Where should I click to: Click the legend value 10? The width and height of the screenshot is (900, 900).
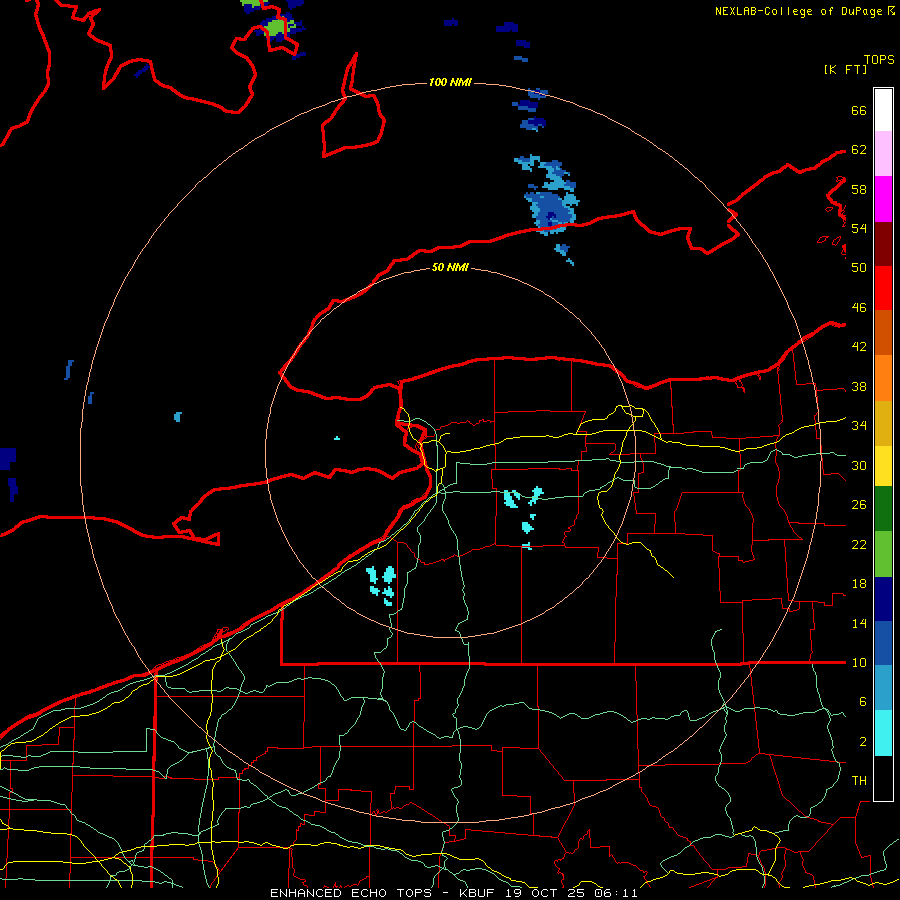[x=859, y=663]
